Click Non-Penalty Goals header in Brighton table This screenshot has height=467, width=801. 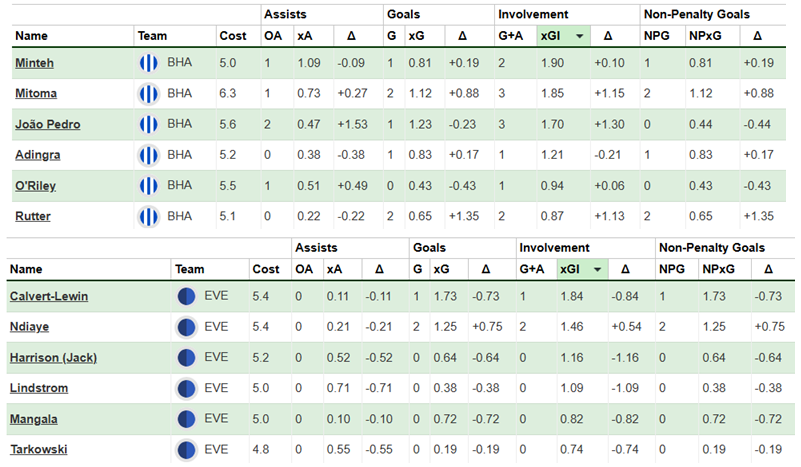click(698, 14)
